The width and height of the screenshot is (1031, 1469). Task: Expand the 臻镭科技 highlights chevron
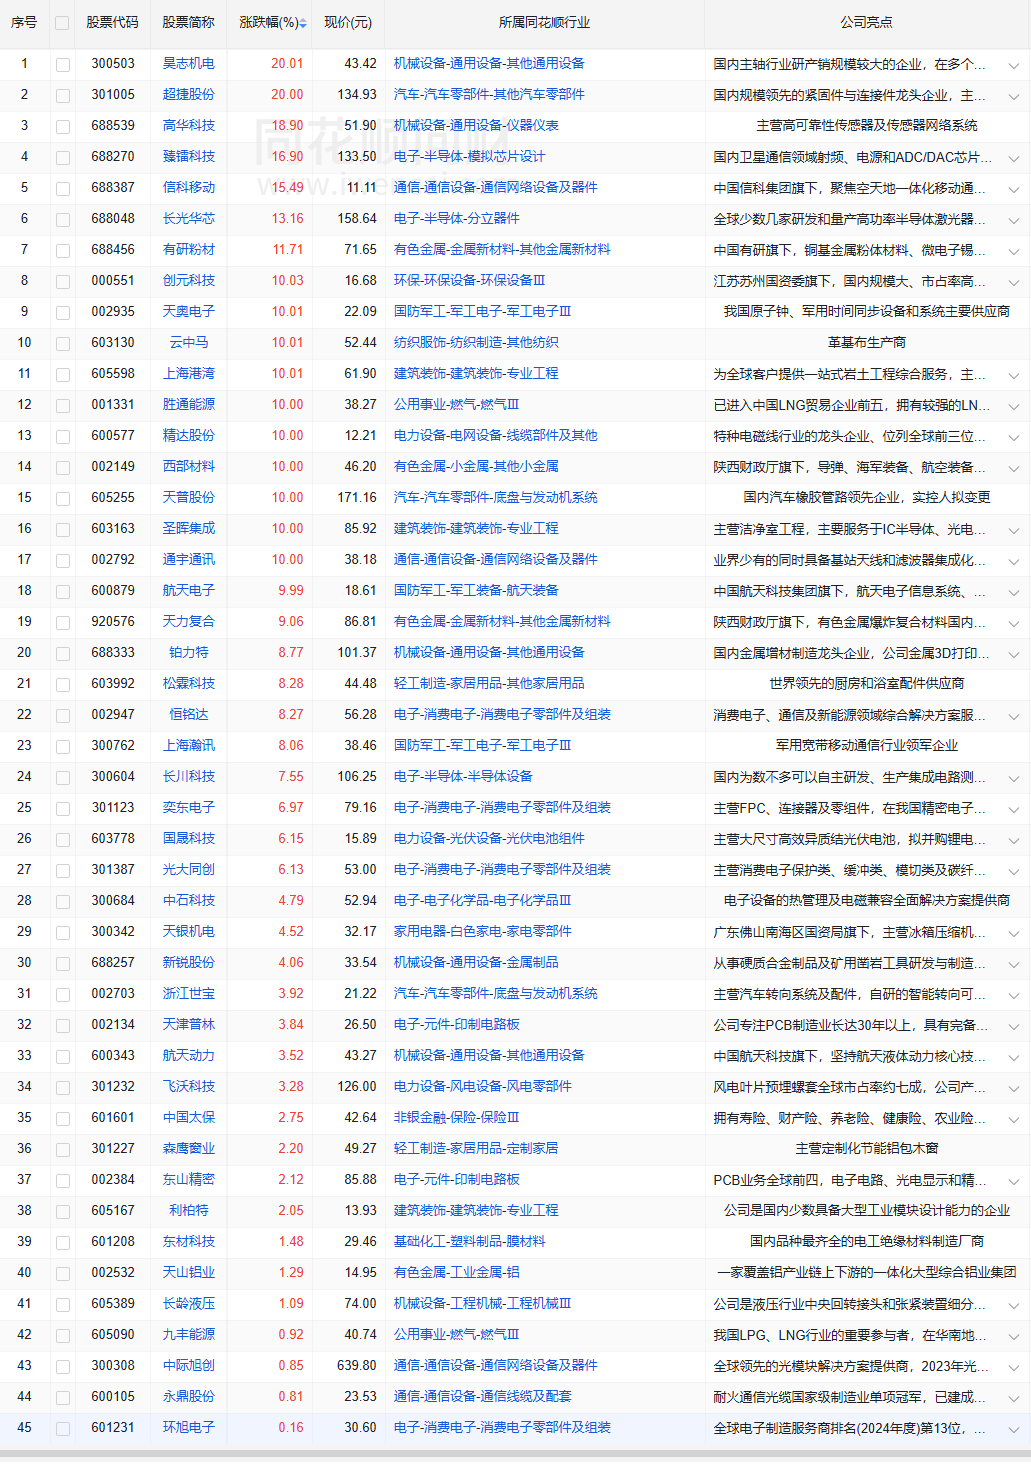coord(1013,158)
